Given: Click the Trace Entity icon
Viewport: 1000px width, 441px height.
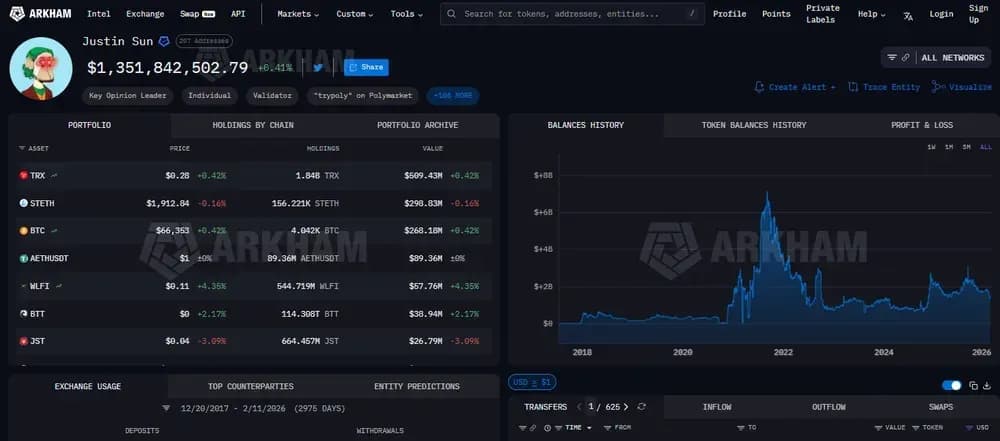Looking at the screenshot, I should [x=853, y=87].
